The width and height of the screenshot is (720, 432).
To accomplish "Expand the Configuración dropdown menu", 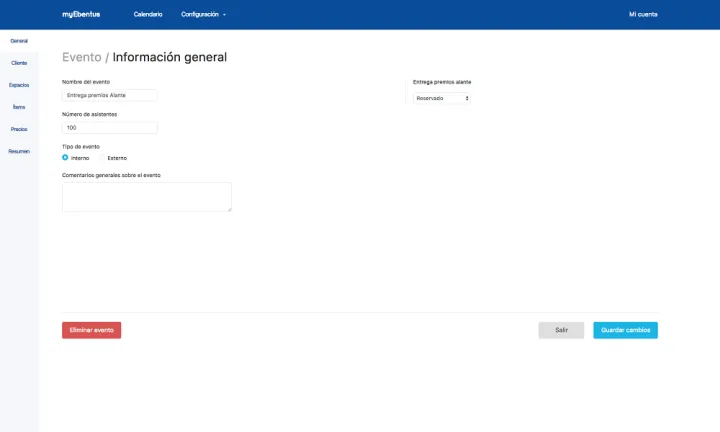I will (x=203, y=15).
